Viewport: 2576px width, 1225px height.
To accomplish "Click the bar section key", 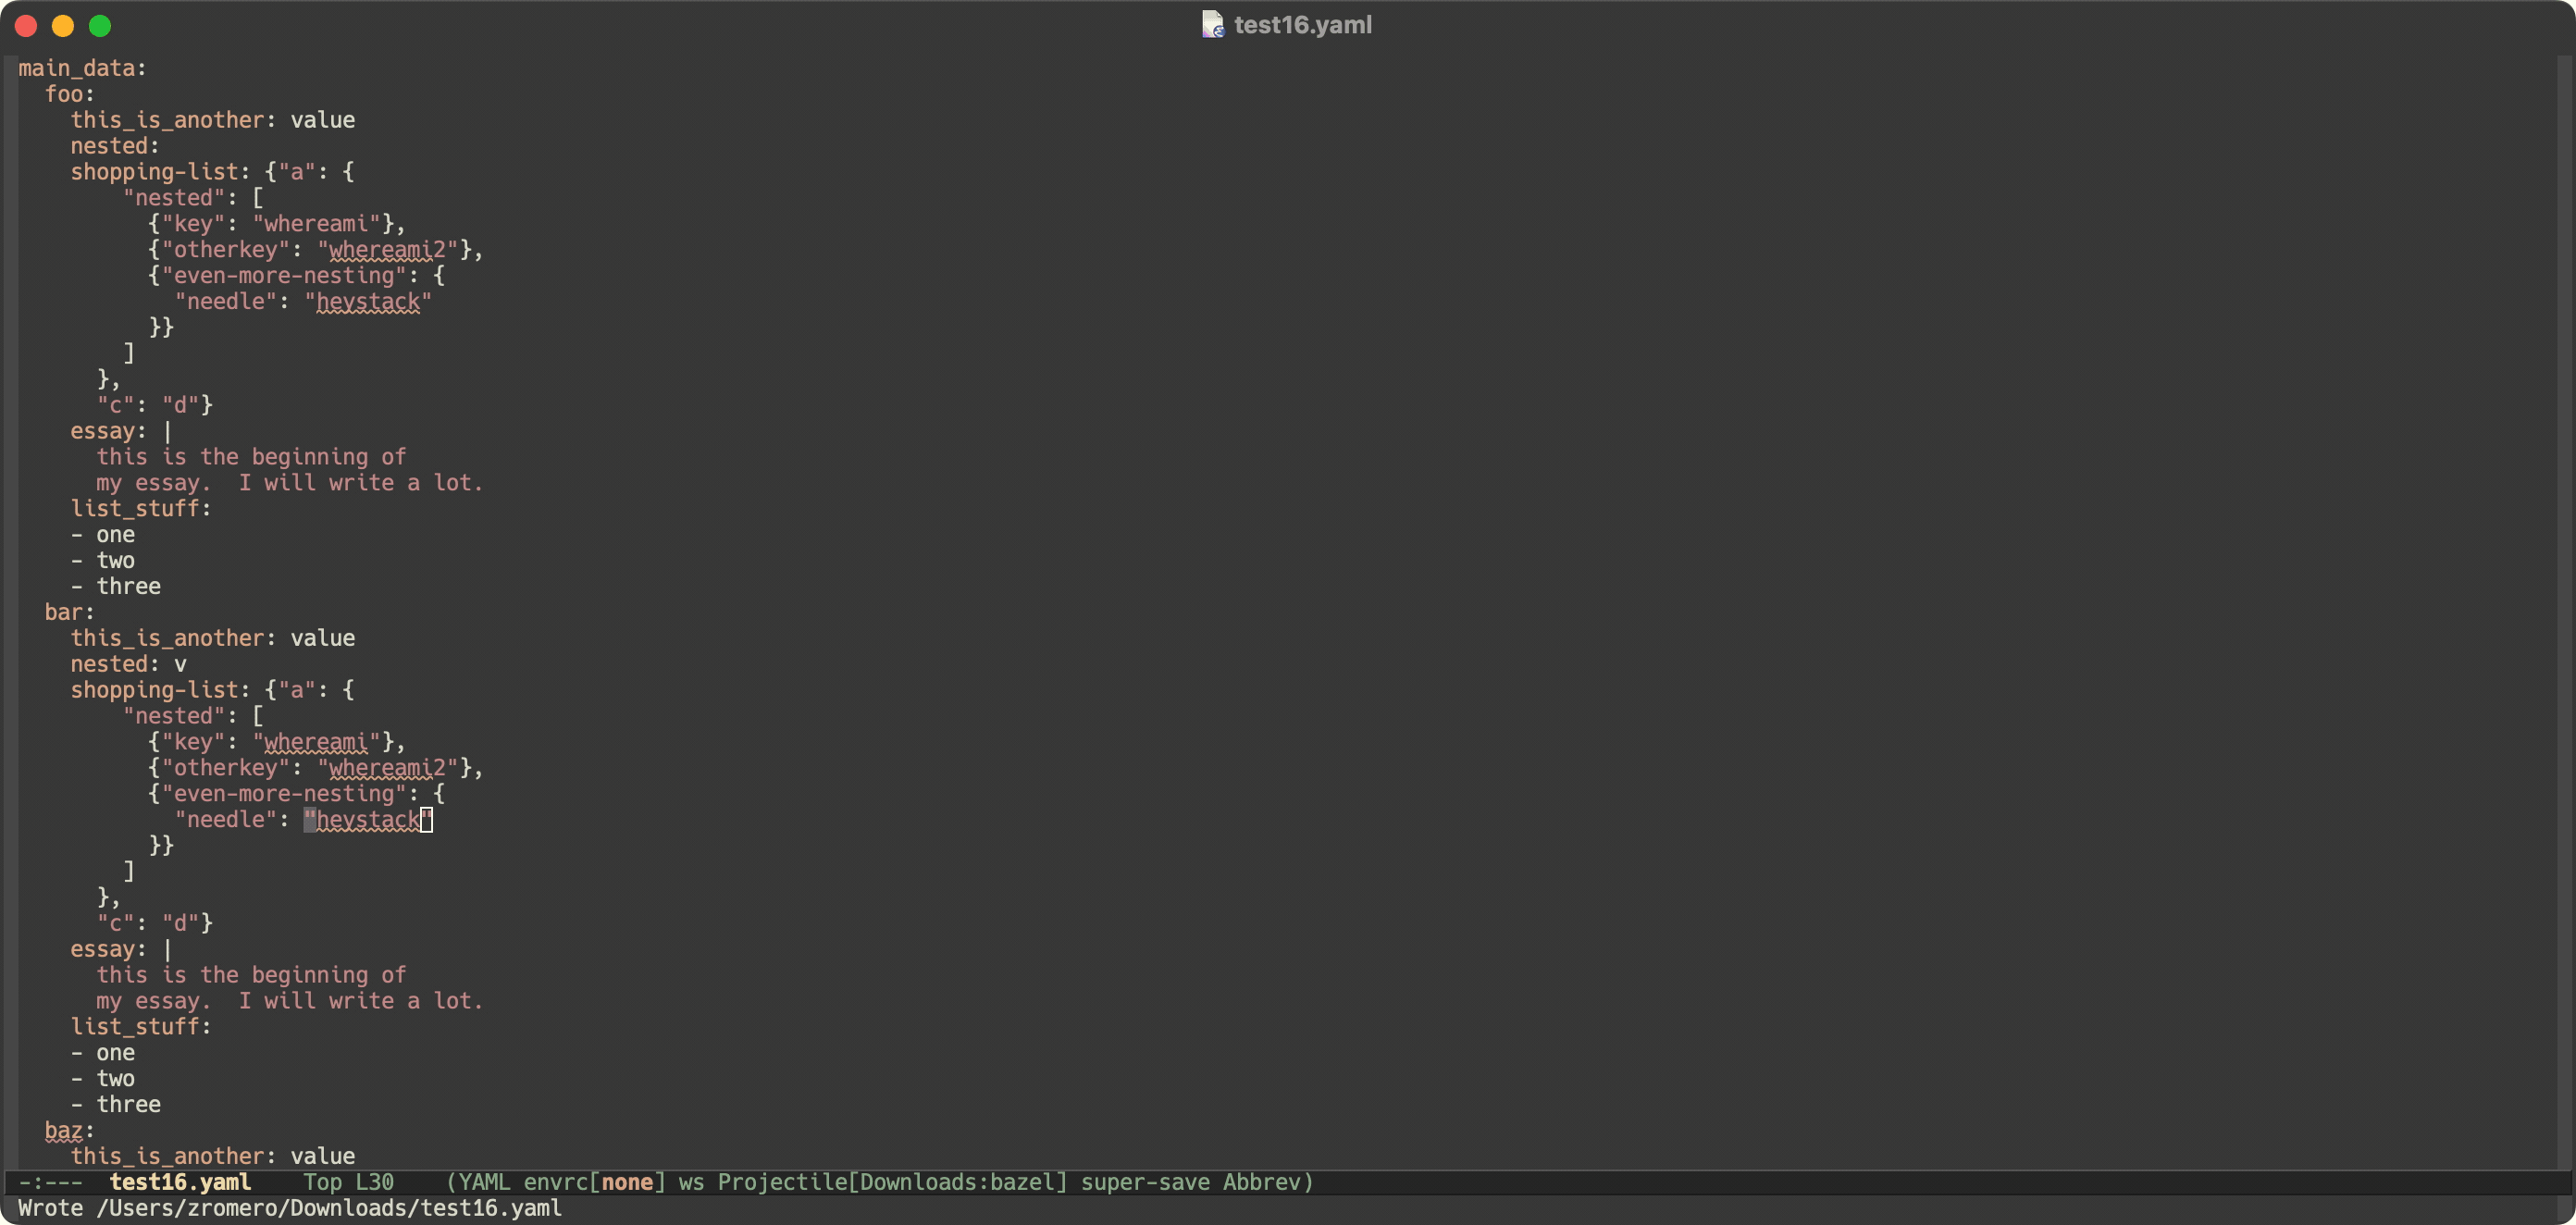I will click(63, 612).
